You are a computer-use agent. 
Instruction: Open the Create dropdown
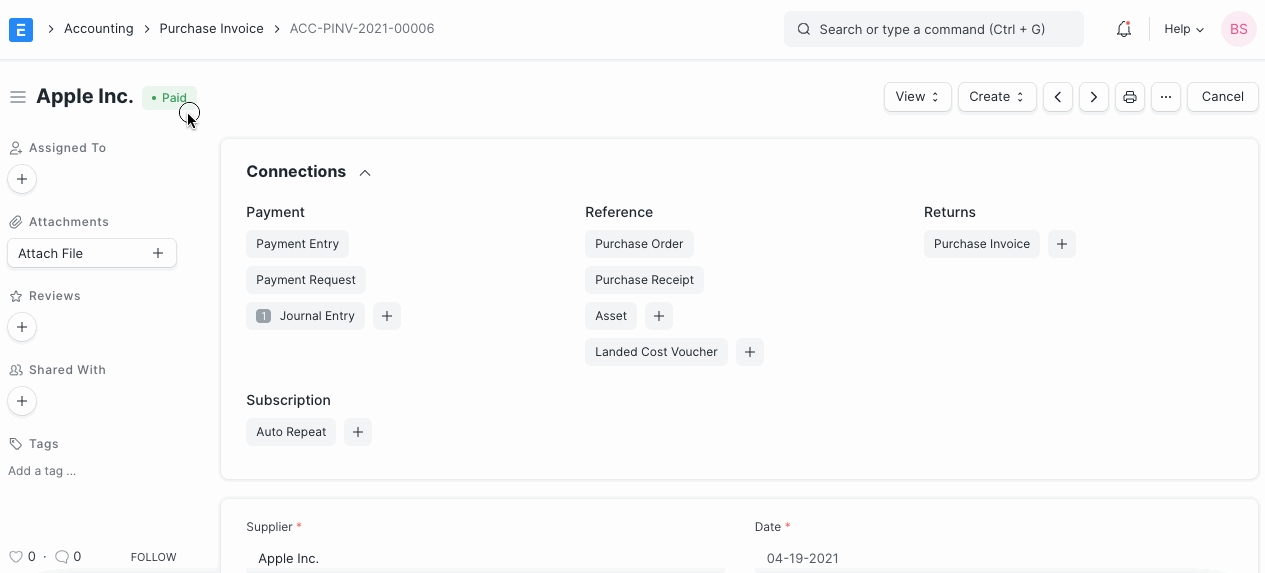tap(996, 97)
